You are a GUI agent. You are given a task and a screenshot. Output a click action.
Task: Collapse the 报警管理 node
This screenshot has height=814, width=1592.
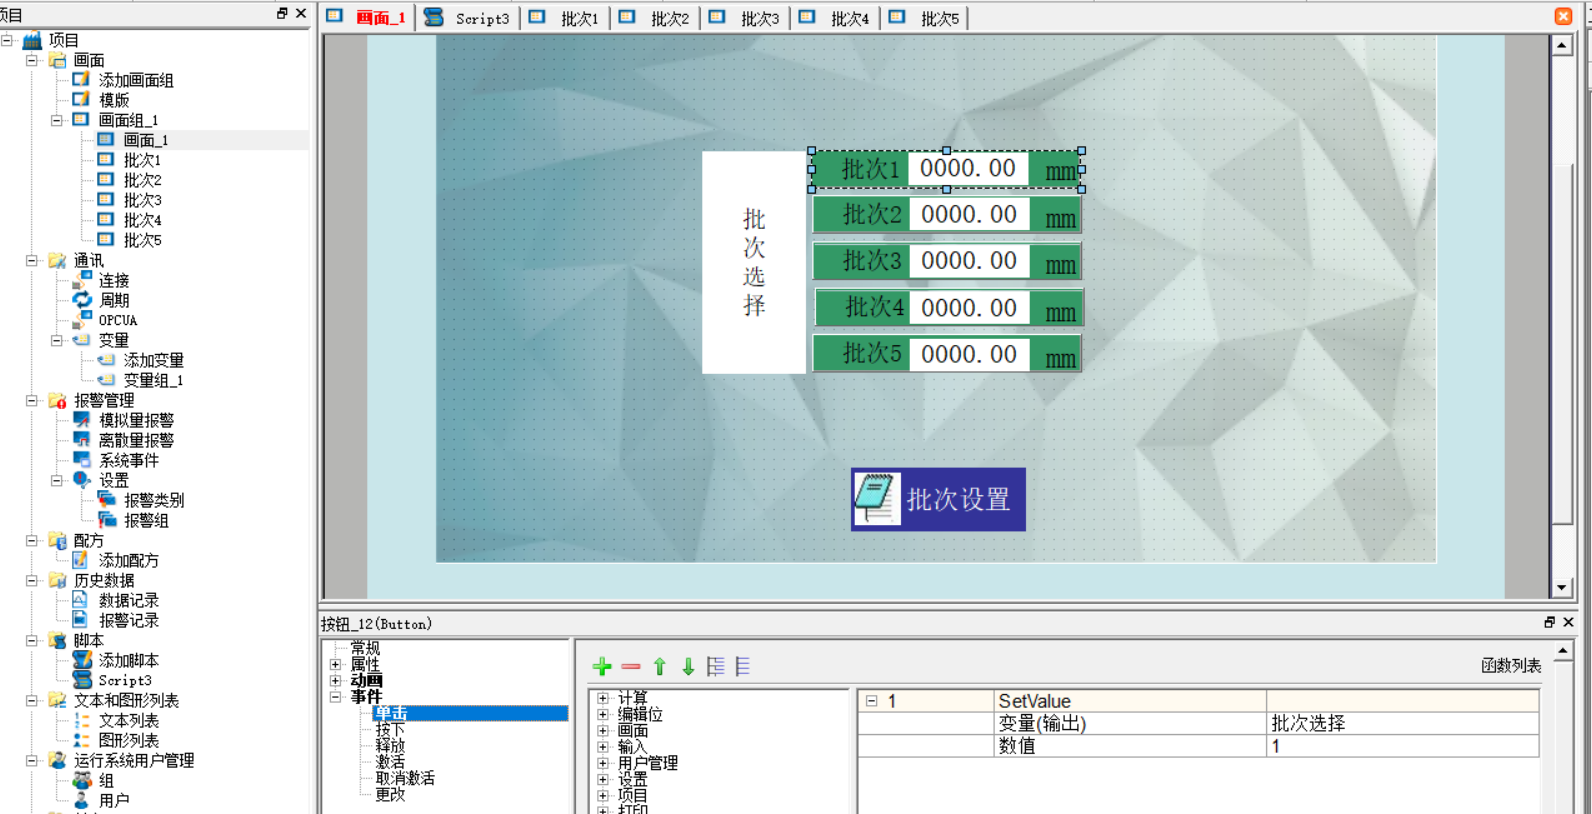pyautogui.click(x=32, y=400)
